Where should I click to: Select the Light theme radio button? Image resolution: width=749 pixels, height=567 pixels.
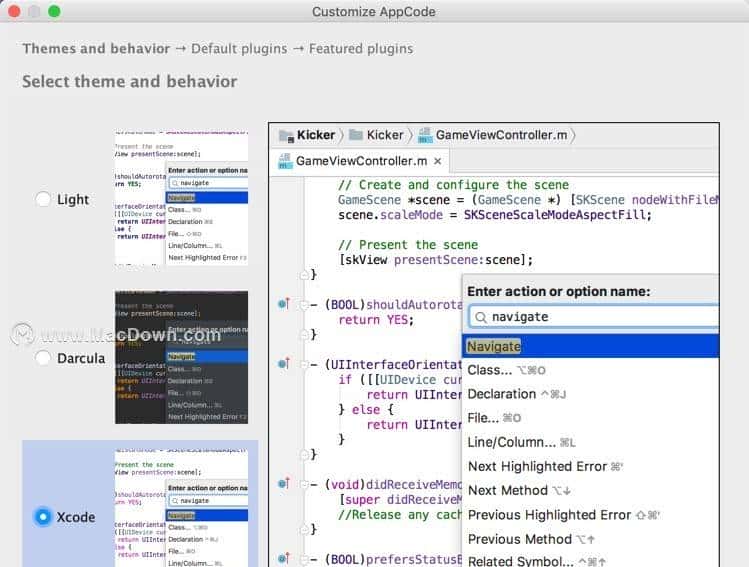[x=43, y=199]
